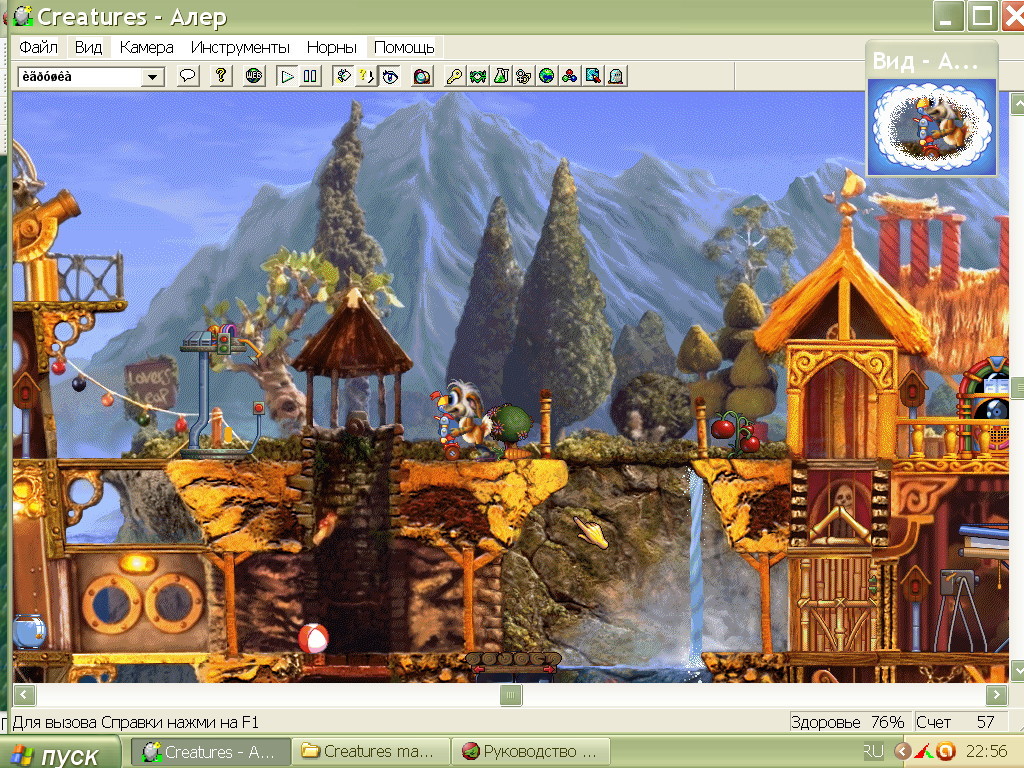Open the Файл menu
The image size is (1024, 768).
coord(39,48)
